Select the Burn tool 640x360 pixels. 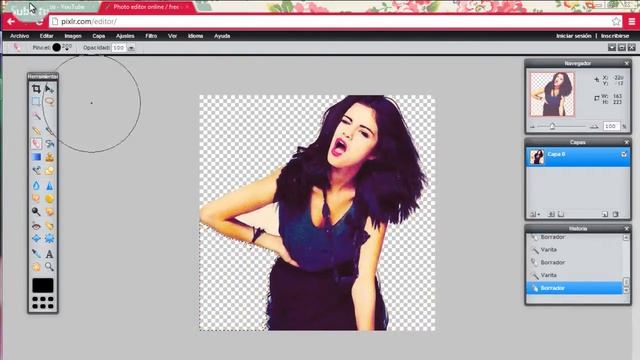pyautogui.click(x=49, y=211)
